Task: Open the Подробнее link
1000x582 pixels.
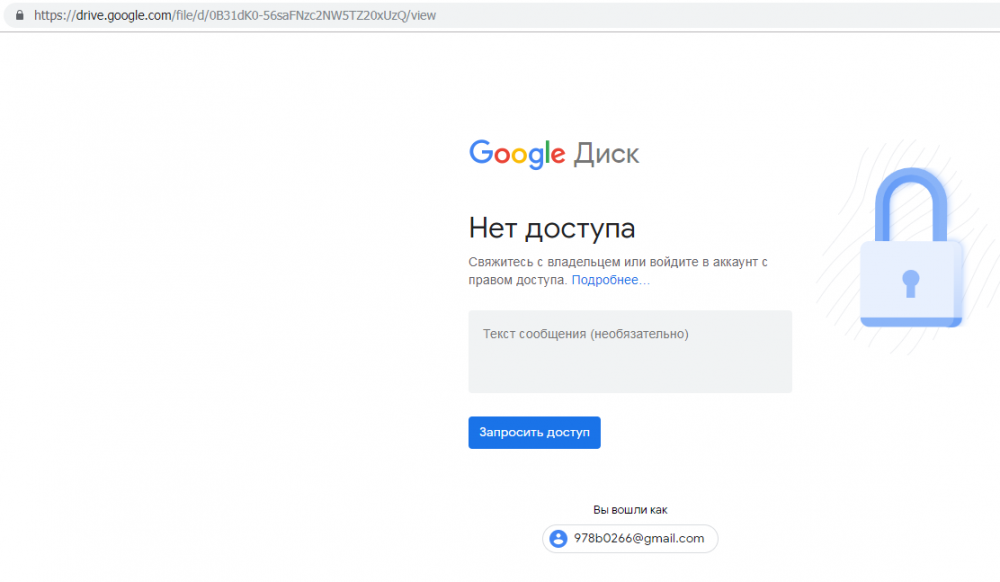Action: pos(610,280)
